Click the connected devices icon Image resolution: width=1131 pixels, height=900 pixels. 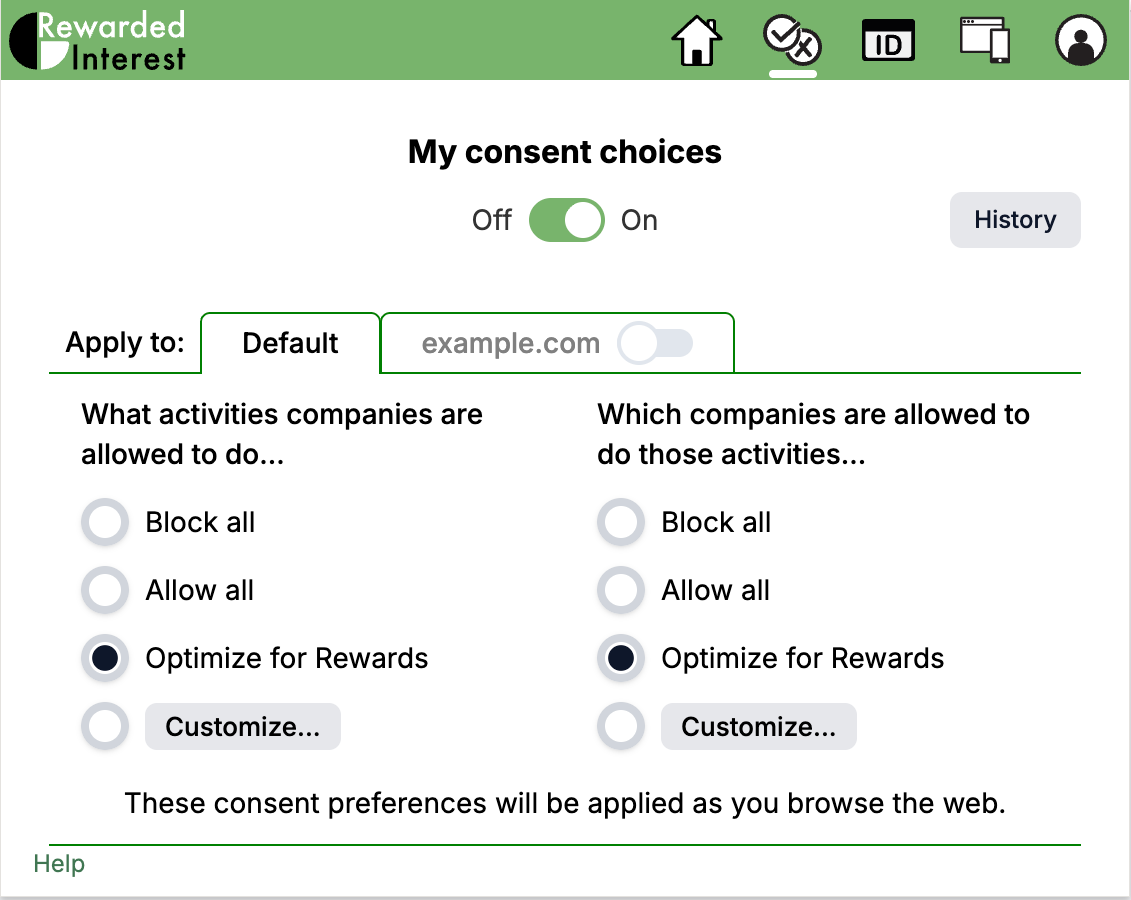pyautogui.click(x=984, y=41)
